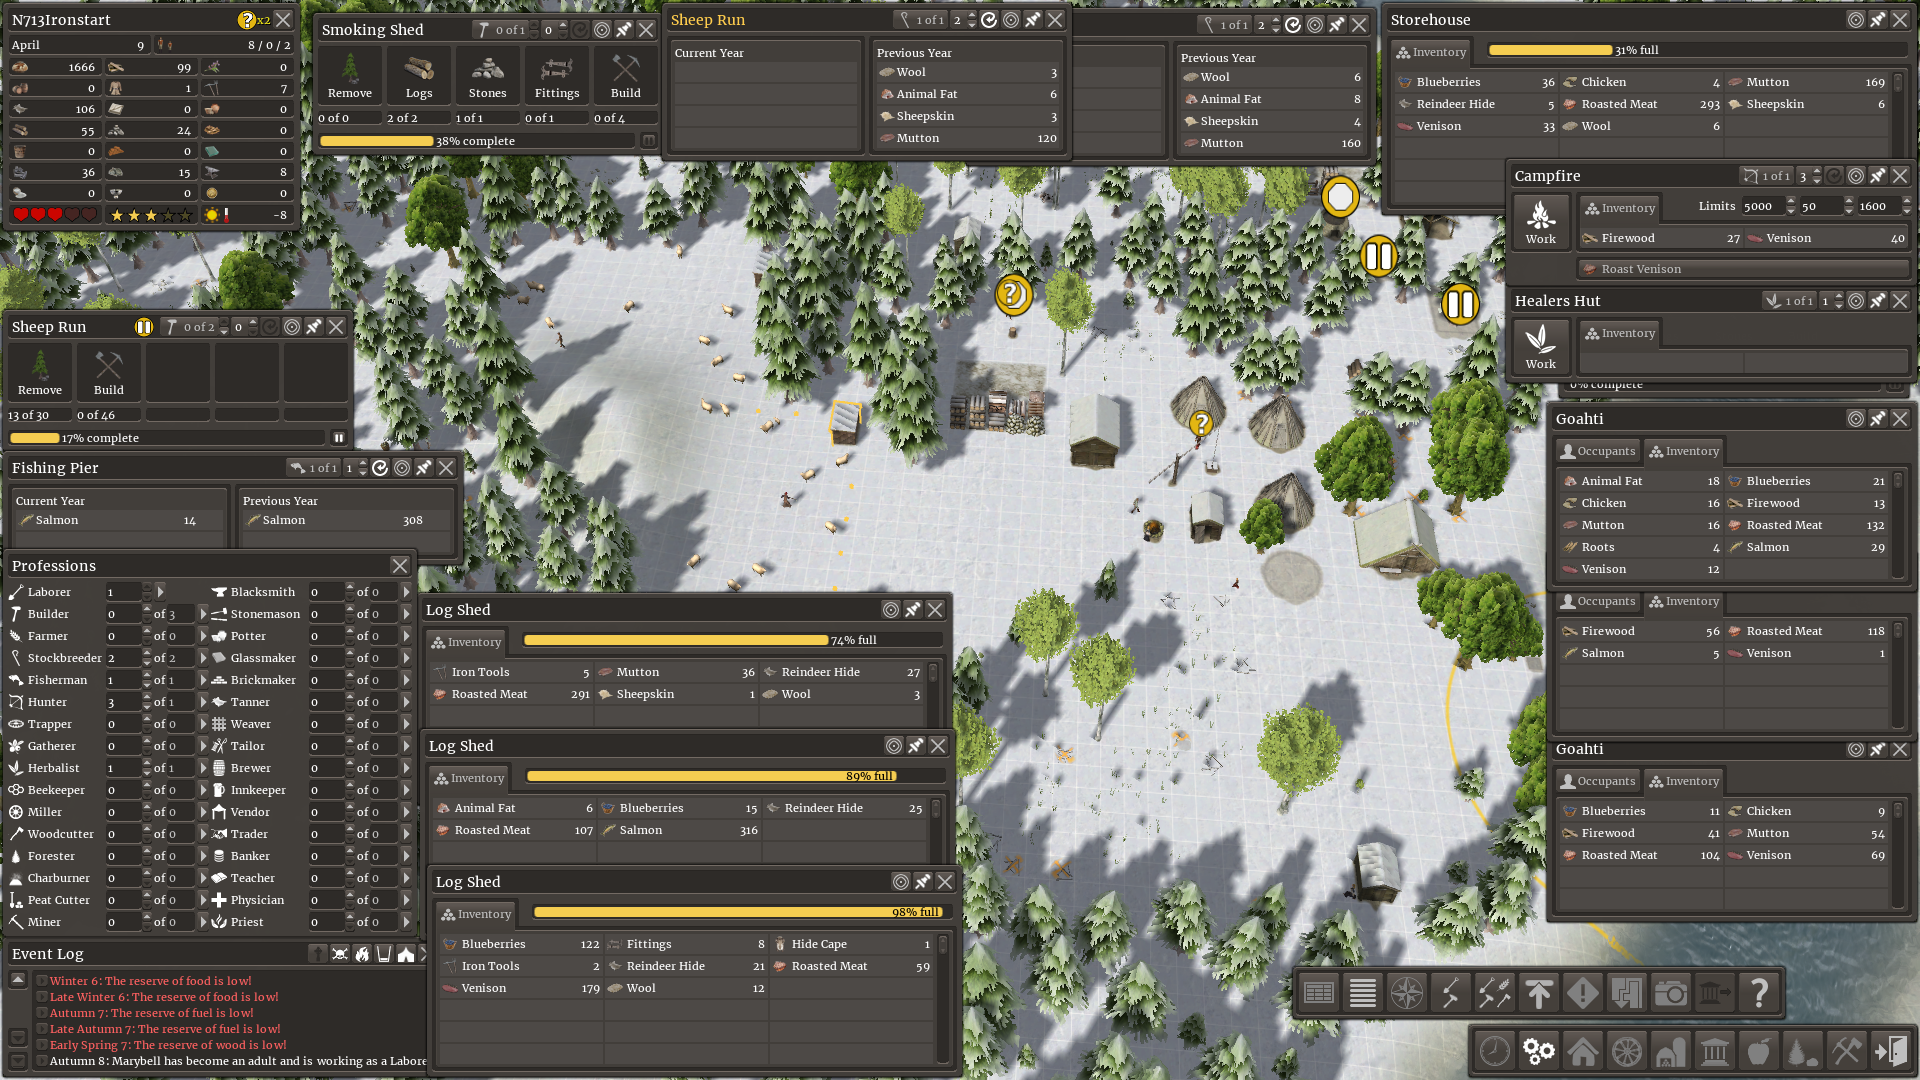Click the Campfire limit field showing 1600
The image size is (1920, 1080).
[x=1878, y=206]
